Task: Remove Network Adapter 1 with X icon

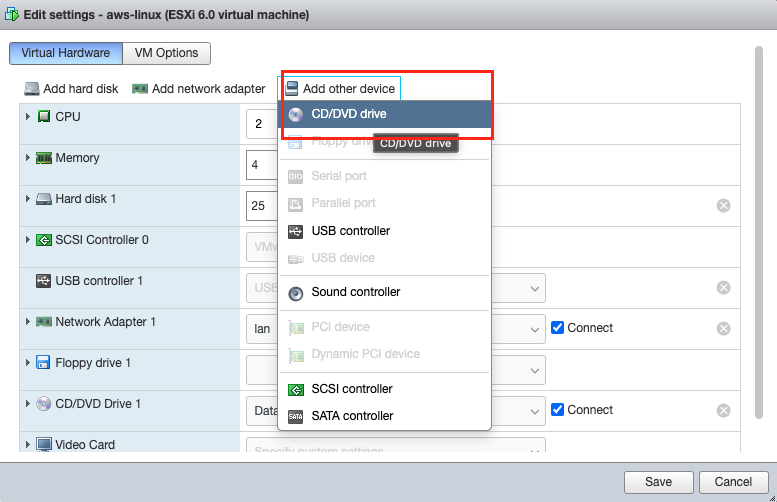Action: point(723,329)
